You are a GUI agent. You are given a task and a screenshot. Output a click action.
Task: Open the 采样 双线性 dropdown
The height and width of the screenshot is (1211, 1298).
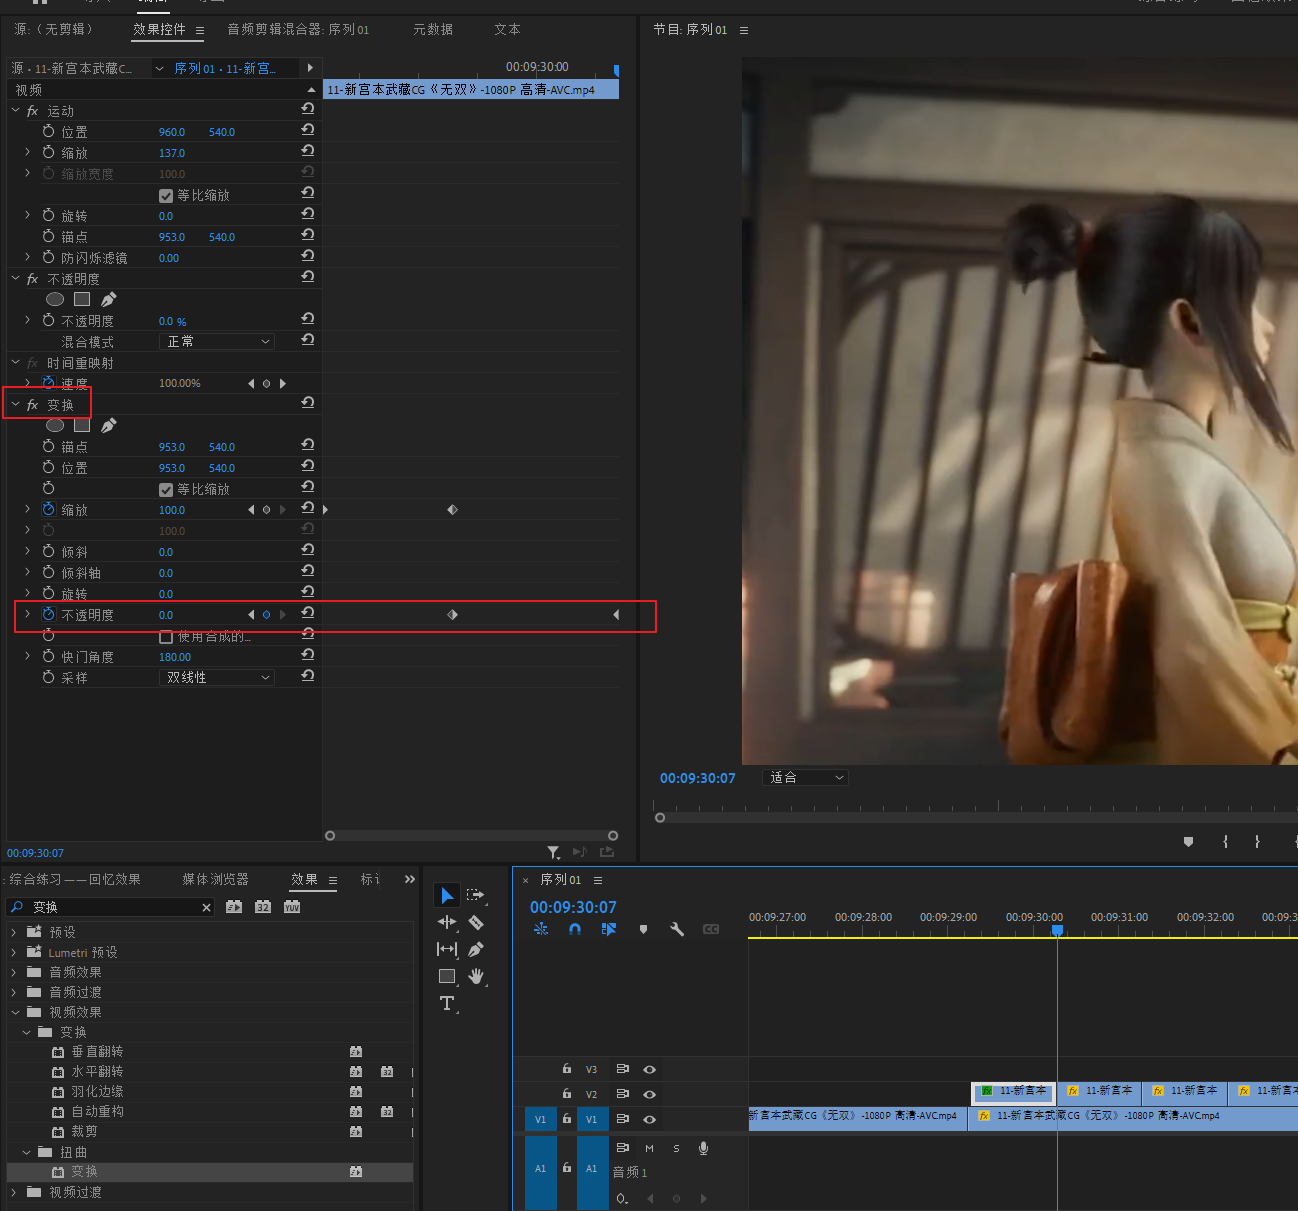(216, 678)
